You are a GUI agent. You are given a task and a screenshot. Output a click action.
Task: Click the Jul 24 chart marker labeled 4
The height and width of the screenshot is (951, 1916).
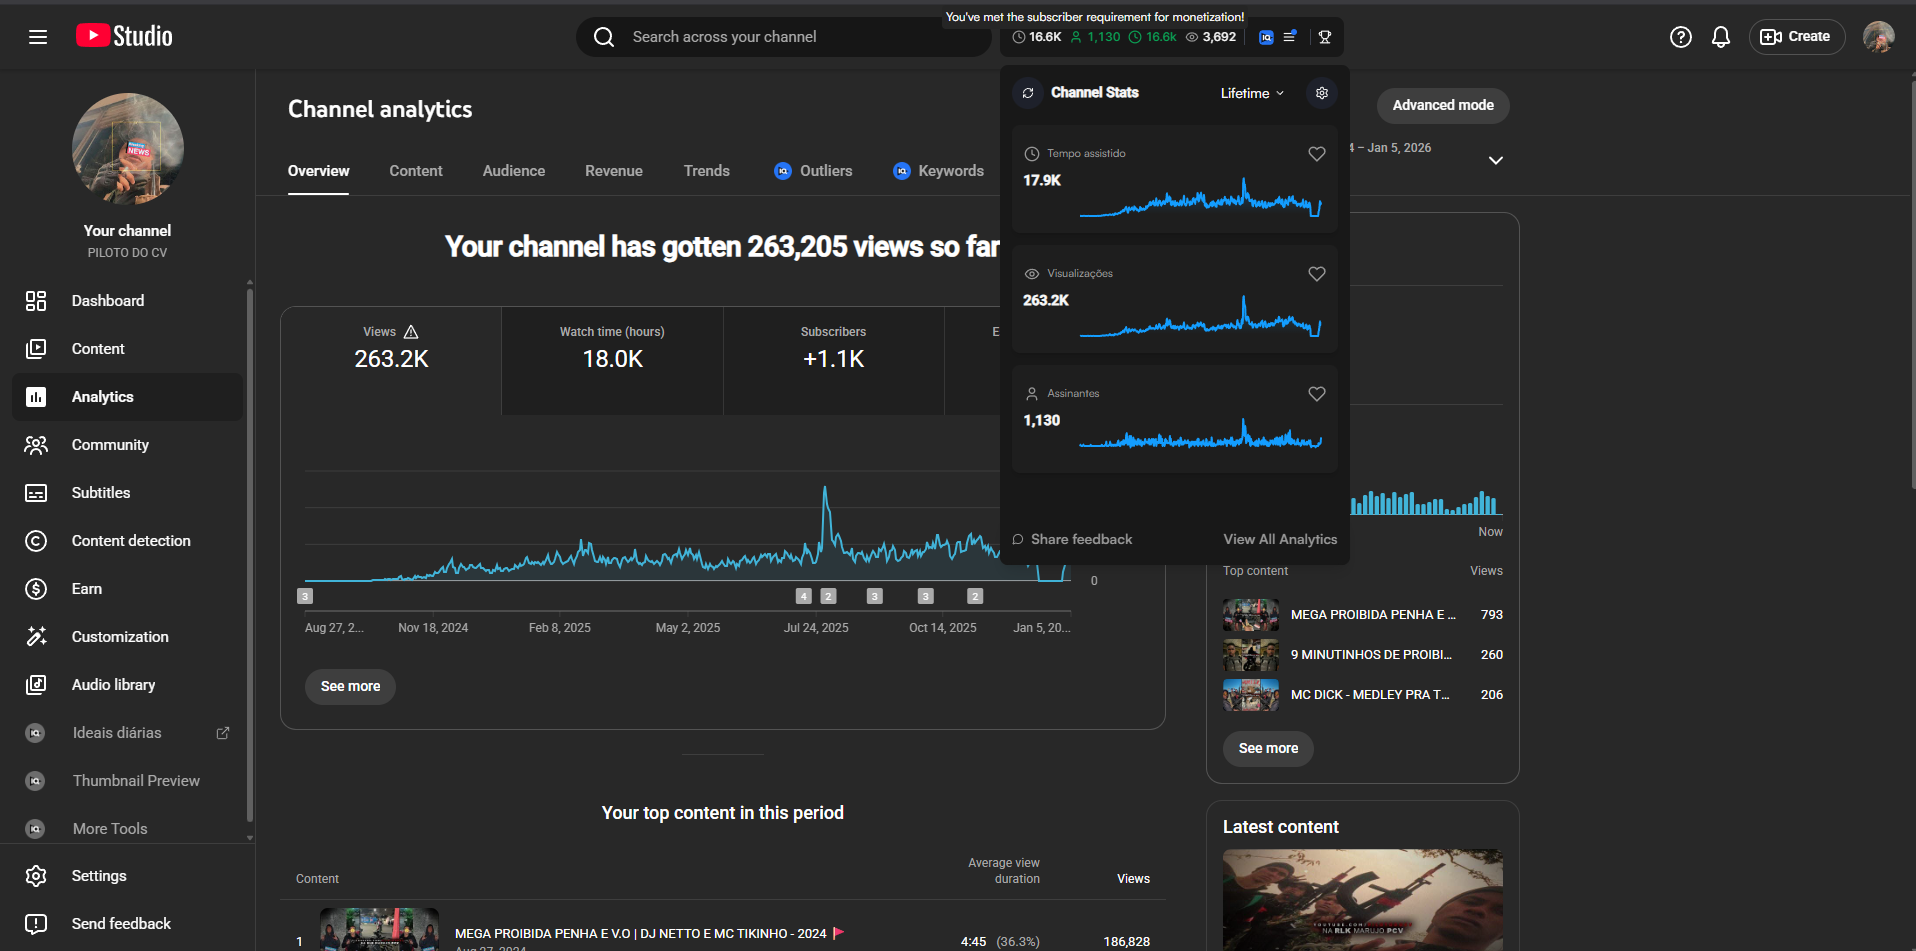coord(803,596)
